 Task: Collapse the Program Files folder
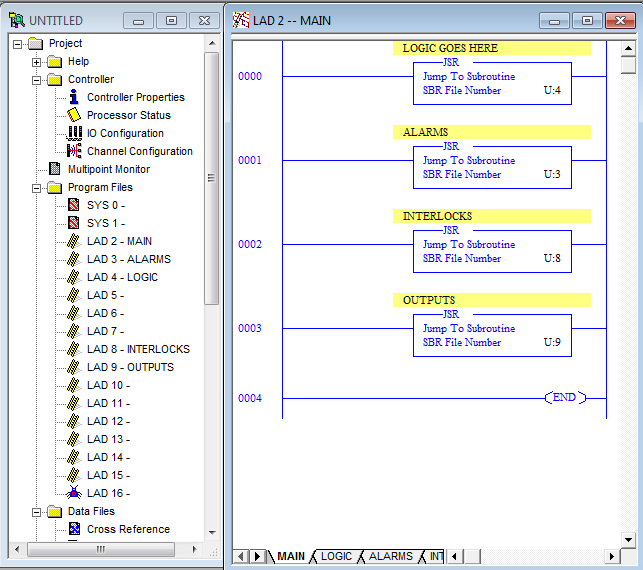coord(36,188)
